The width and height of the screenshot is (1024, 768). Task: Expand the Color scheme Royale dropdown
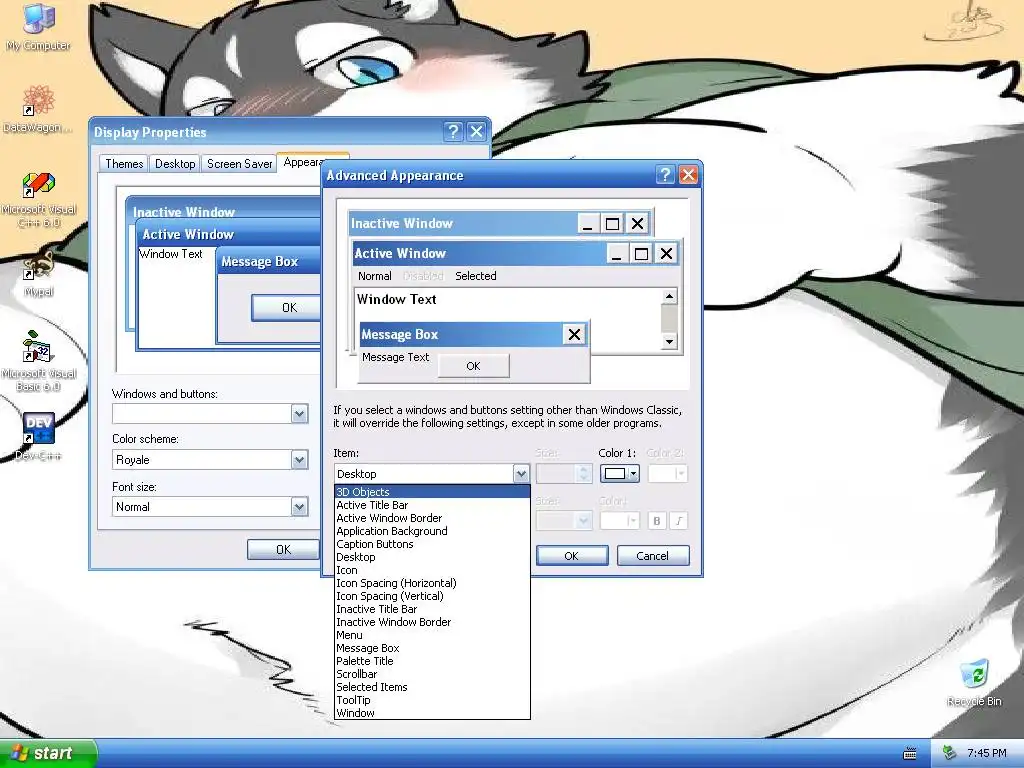(299, 460)
